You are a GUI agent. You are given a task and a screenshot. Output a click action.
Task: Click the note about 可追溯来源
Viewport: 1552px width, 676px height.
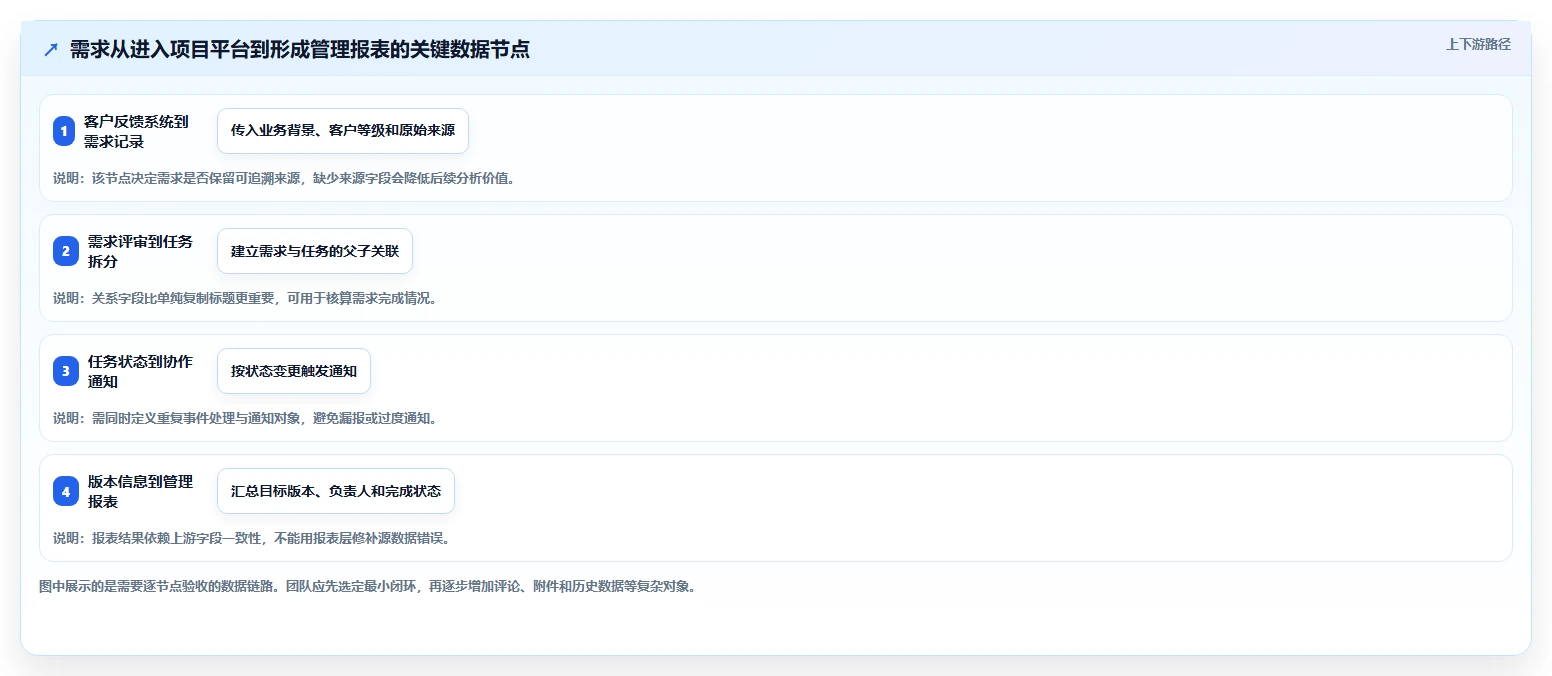coord(284,178)
